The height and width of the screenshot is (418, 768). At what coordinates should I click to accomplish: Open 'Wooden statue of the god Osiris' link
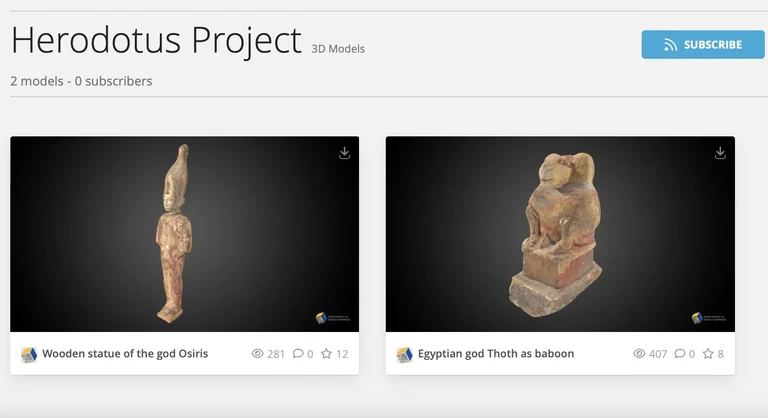click(x=125, y=354)
